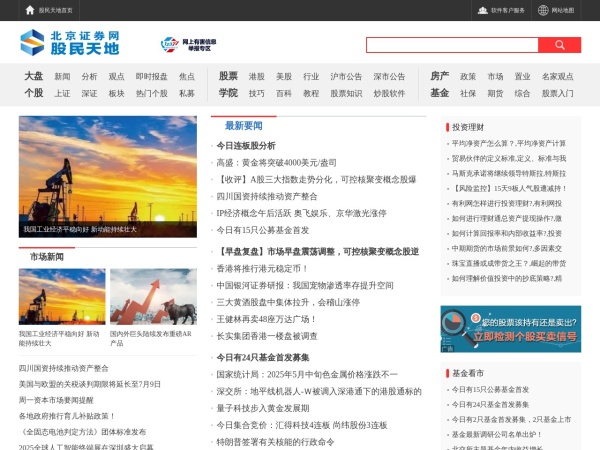This screenshot has width=600, height=450.
Task: Open 平均净资产怎么算 sidebar article
Action: (509, 143)
